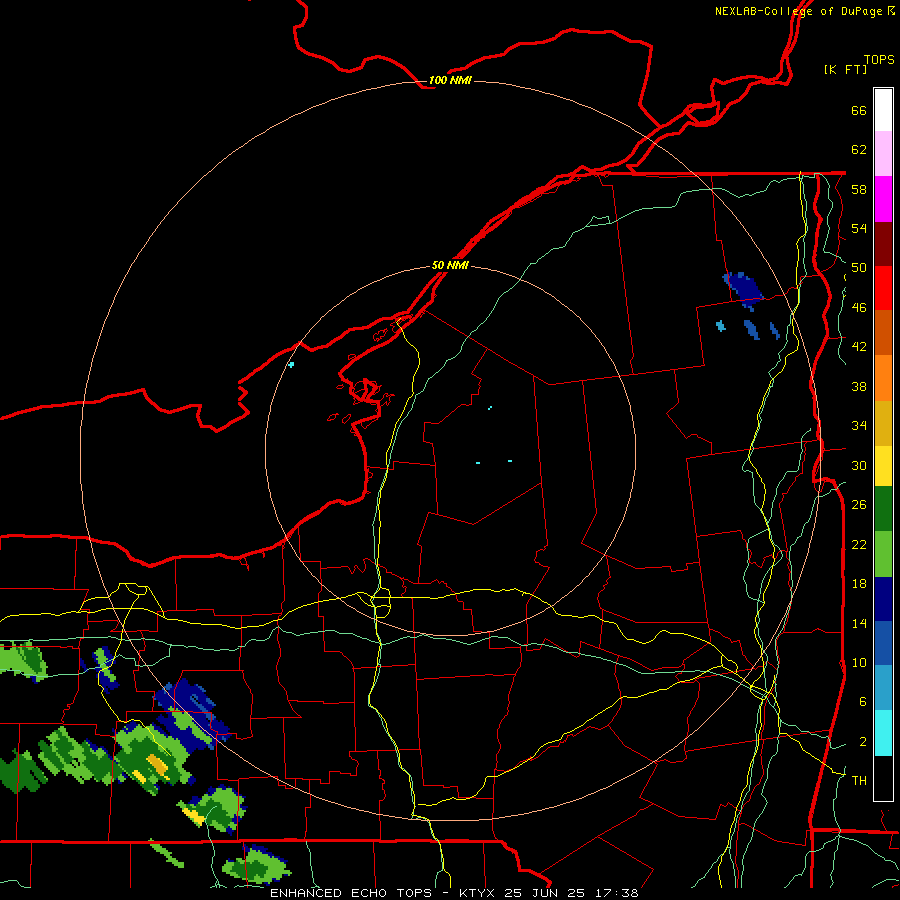Viewport: 900px width, 900px height.
Task: Click the medium blue legend swatch
Action: click(x=883, y=643)
